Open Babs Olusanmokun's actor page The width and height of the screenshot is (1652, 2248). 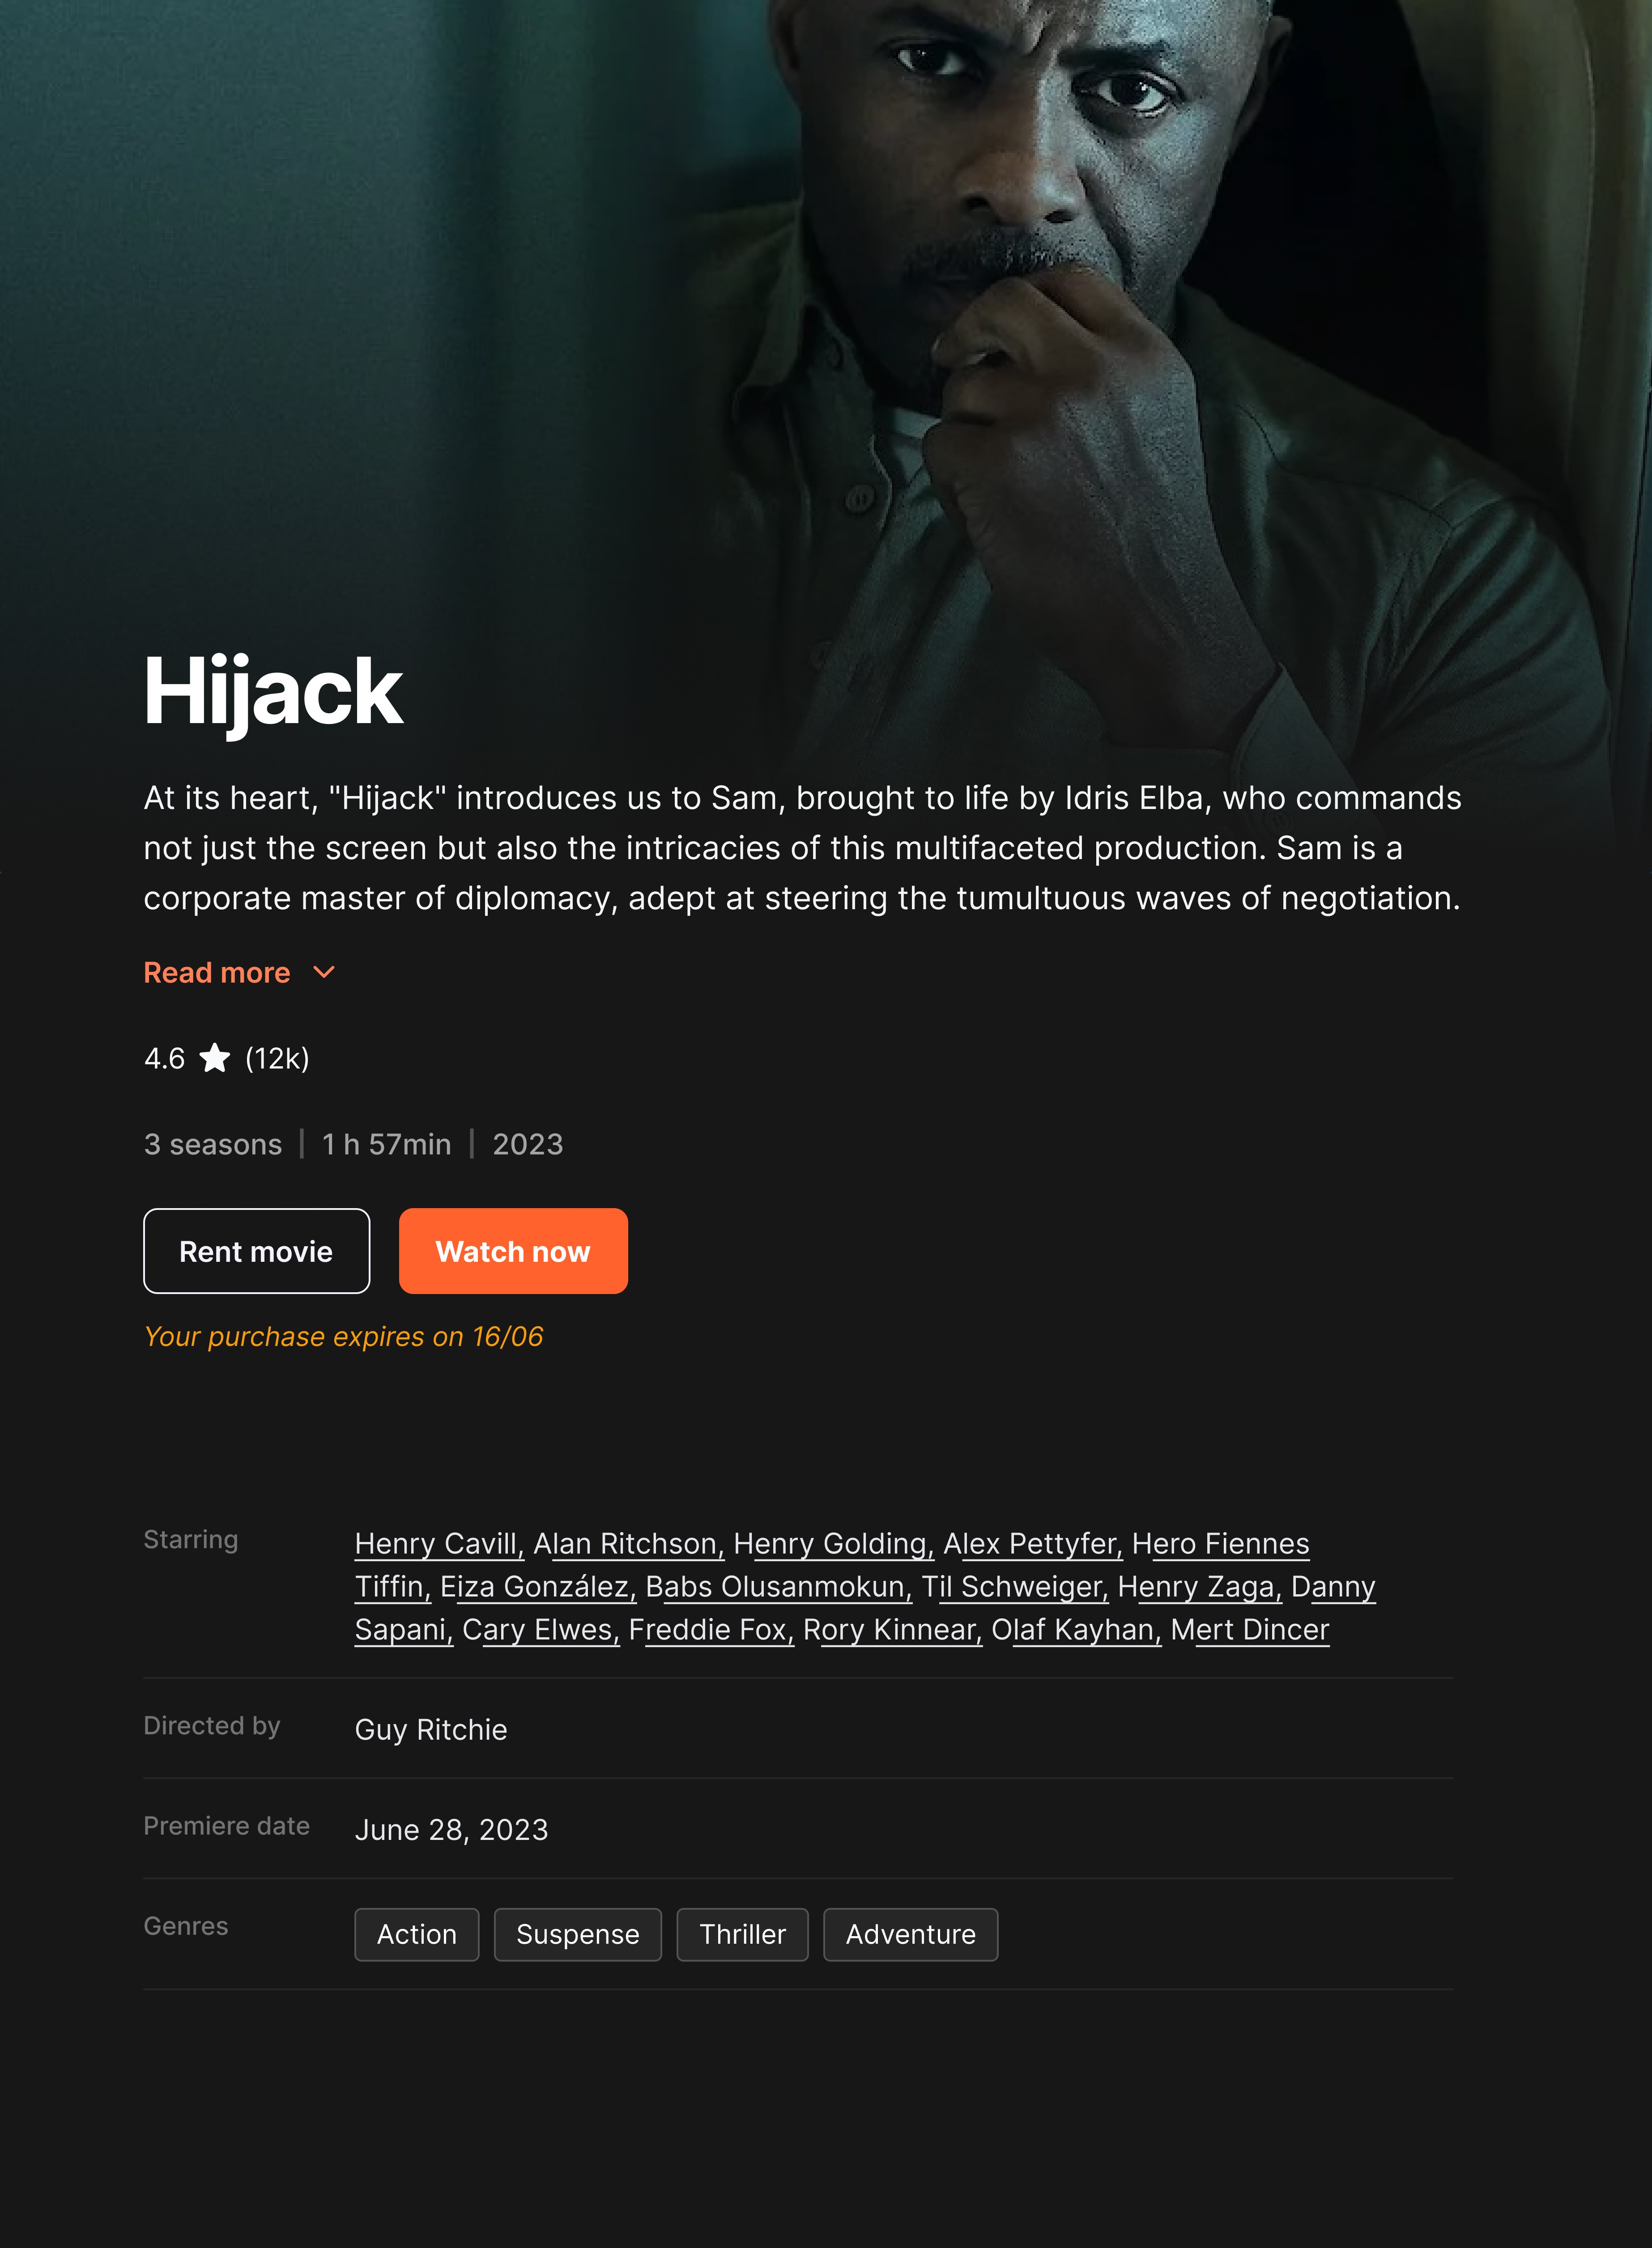coord(779,1586)
